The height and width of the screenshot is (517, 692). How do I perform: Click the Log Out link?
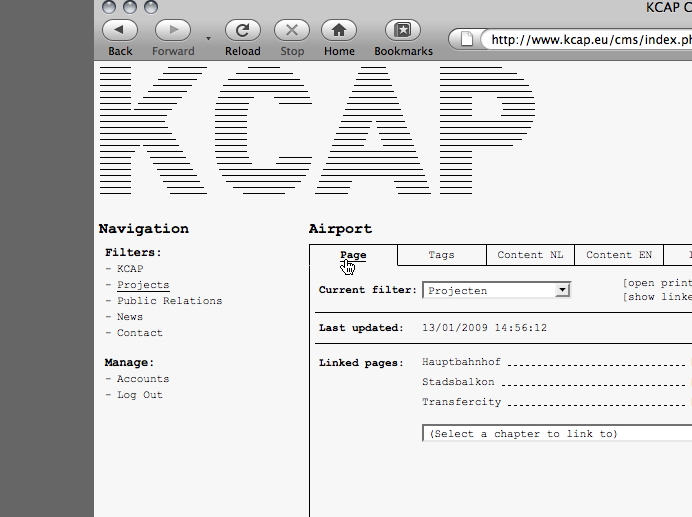point(139,395)
